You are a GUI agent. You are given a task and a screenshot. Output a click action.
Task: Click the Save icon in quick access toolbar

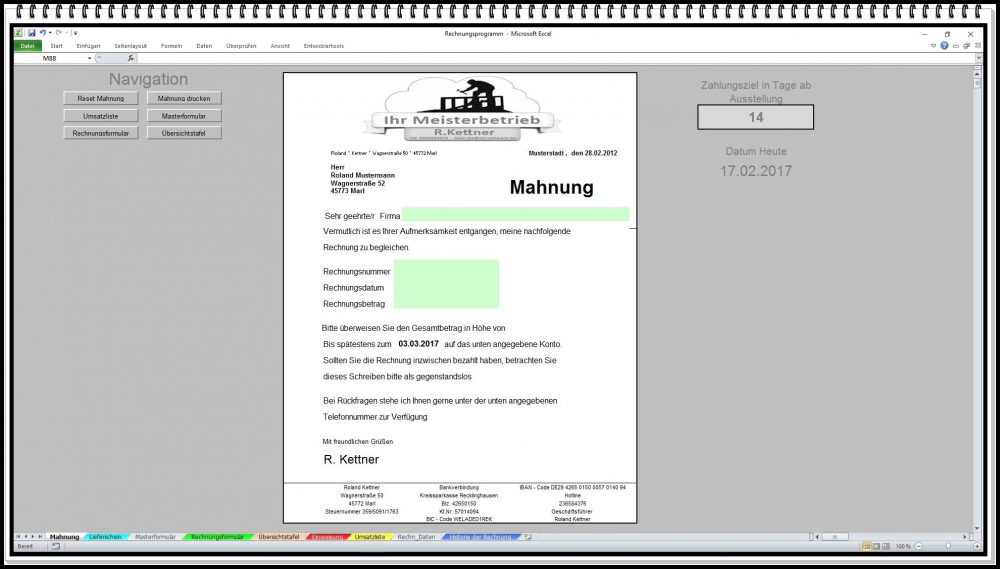coord(32,33)
